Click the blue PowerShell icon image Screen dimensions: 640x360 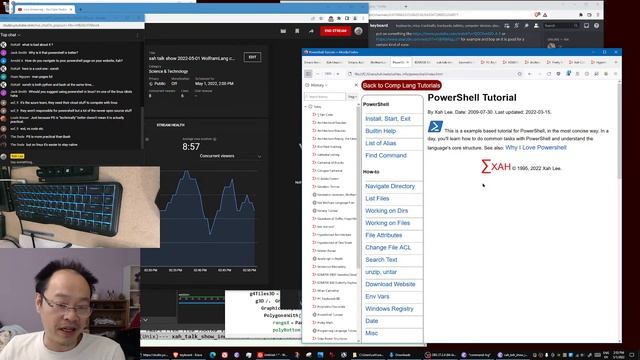435,127
